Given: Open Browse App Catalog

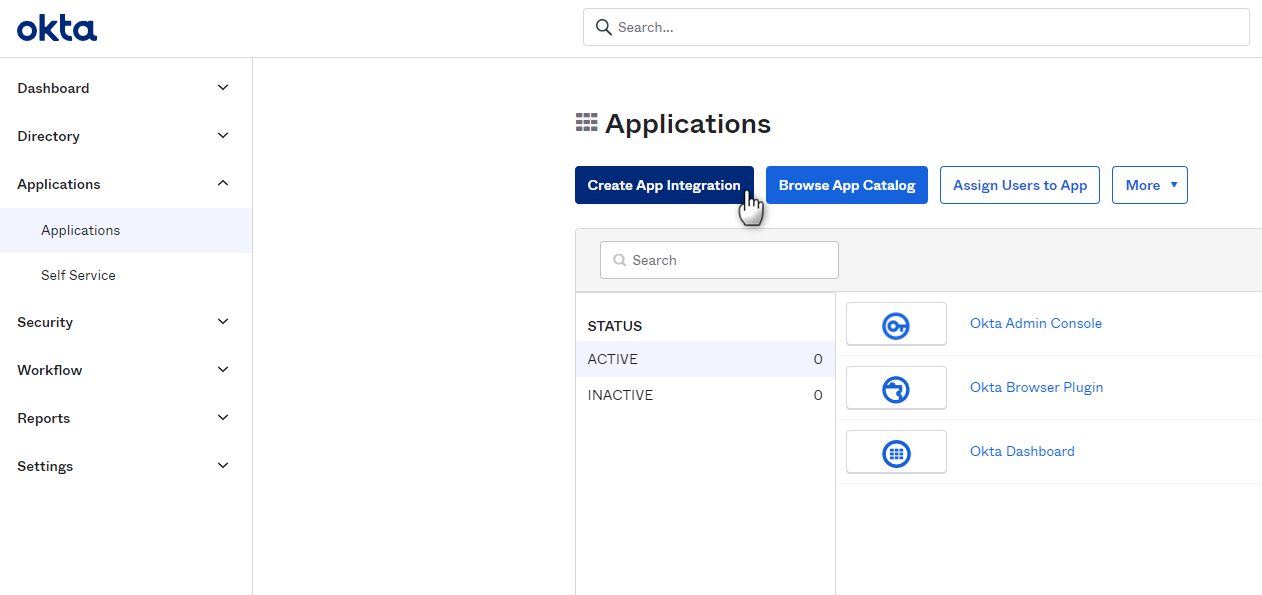Looking at the screenshot, I should coord(846,185).
